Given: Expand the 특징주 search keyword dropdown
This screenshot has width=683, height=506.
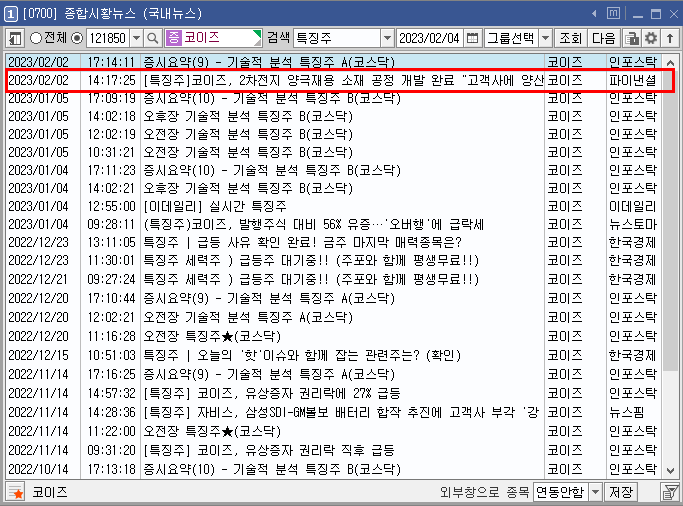Looking at the screenshot, I should point(387,38).
